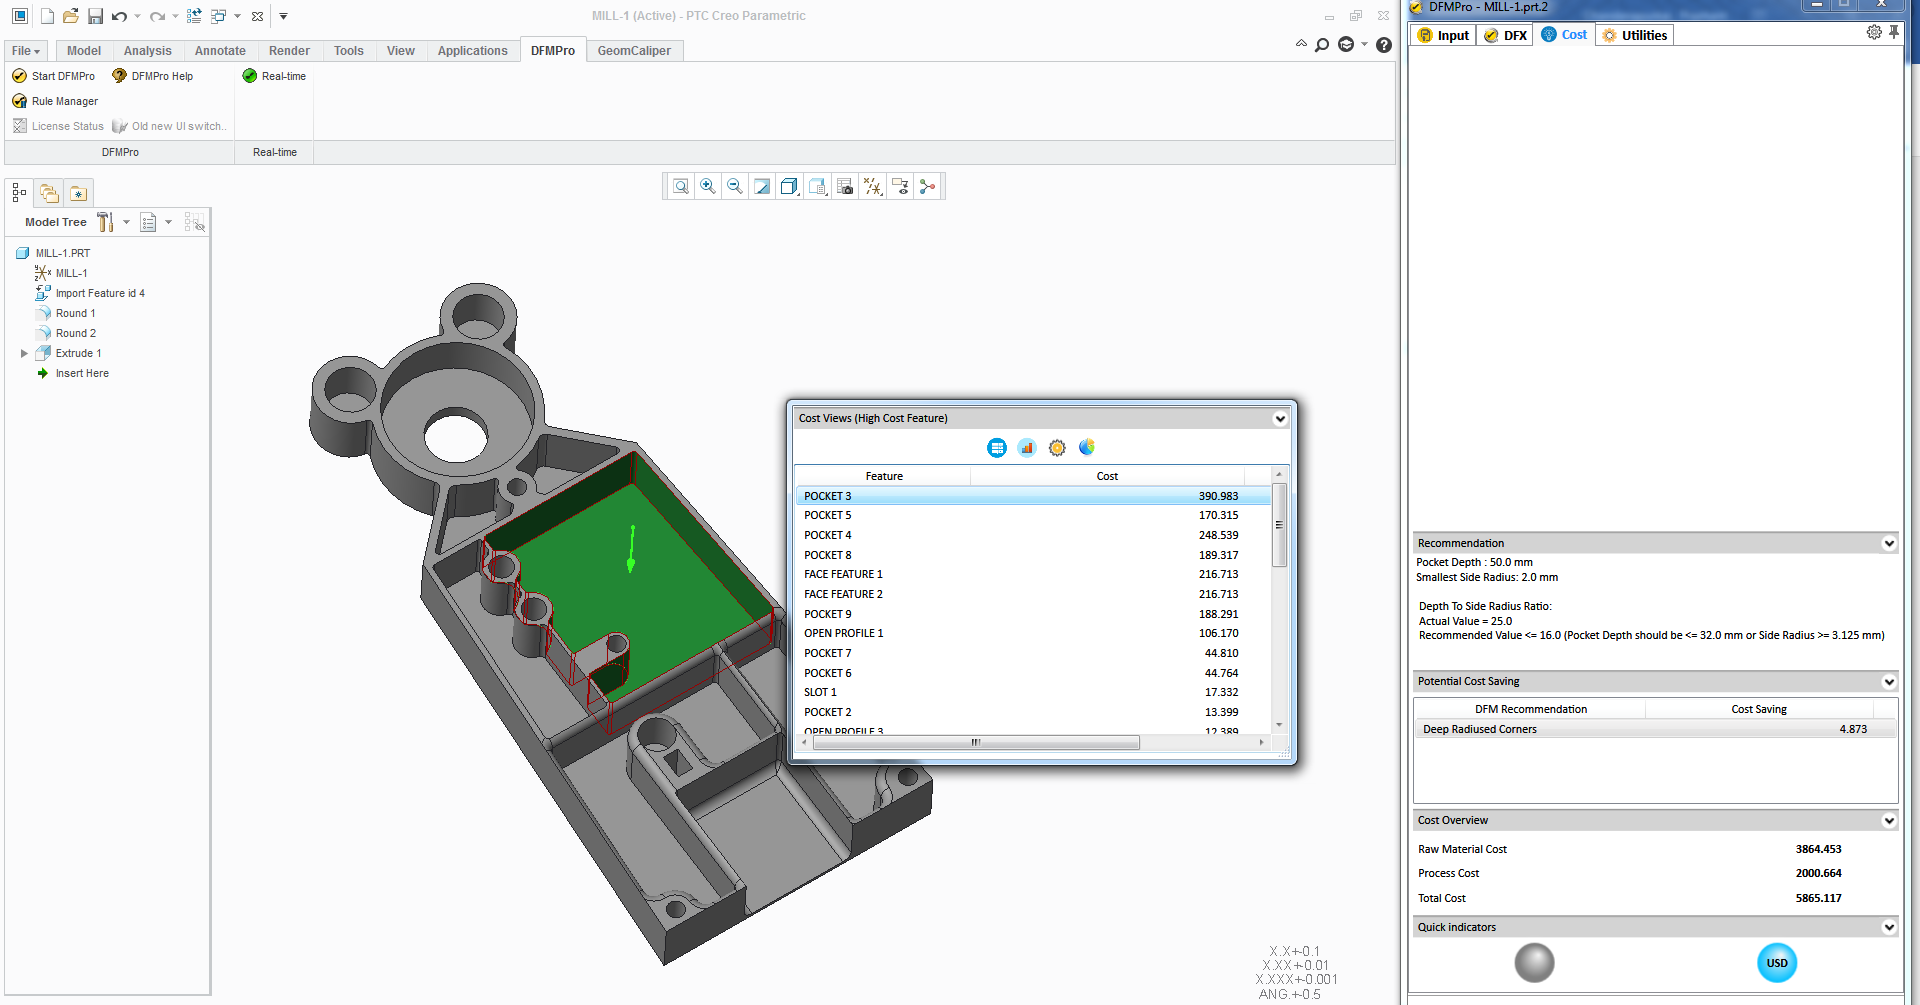Click the DFMPro panel settings gear icon

click(x=1874, y=32)
